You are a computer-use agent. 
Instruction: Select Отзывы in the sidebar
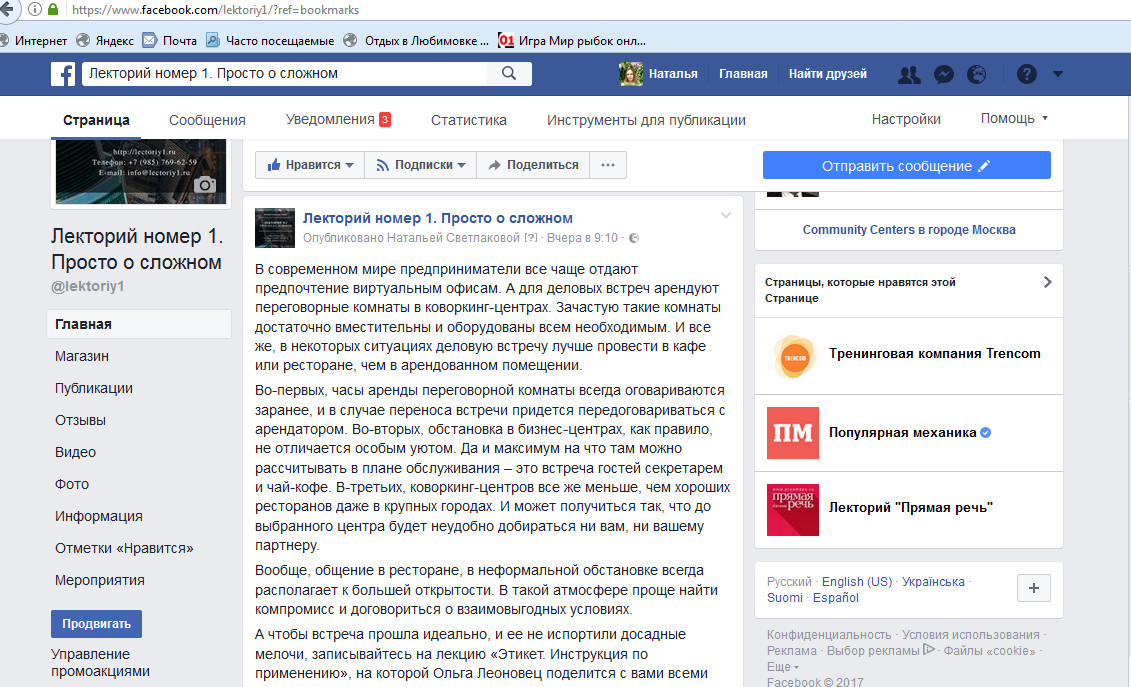click(80, 420)
